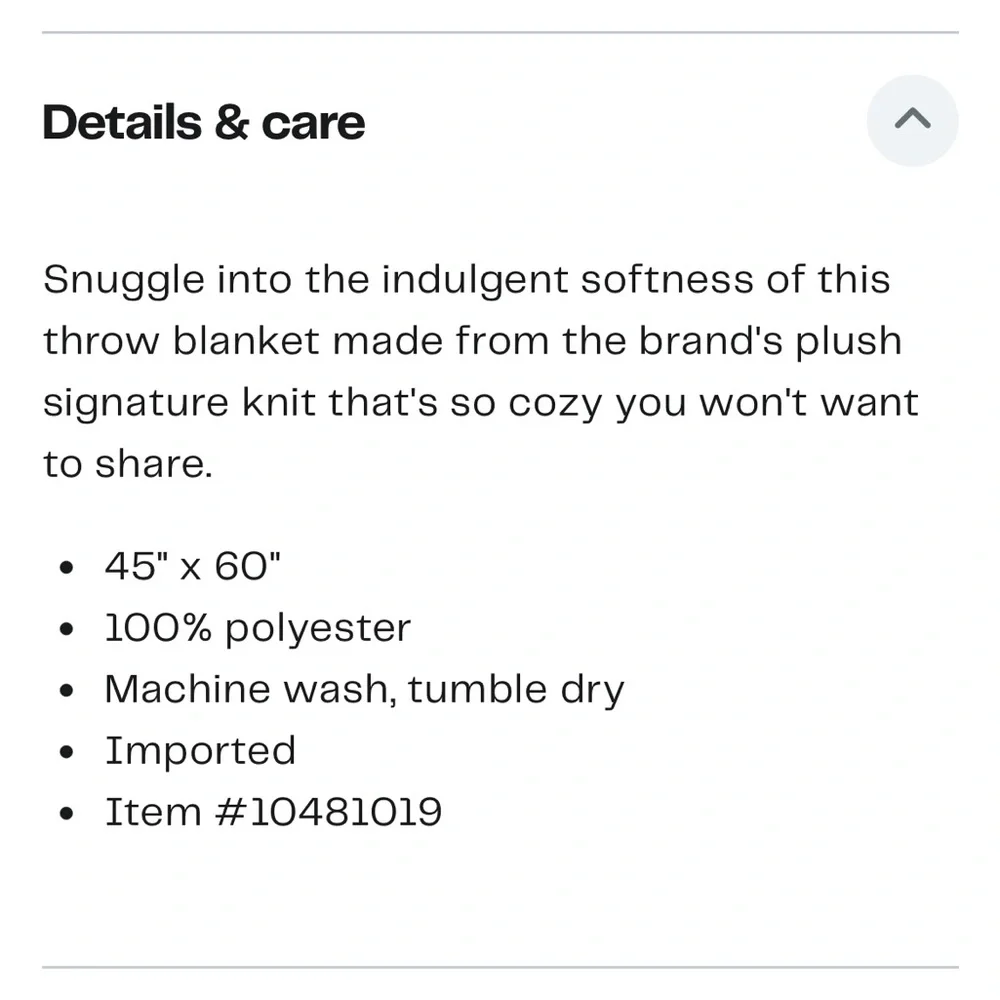This screenshot has height=1000, width=1000.
Task: Collapse the Details & care section chevron
Action: 912,121
